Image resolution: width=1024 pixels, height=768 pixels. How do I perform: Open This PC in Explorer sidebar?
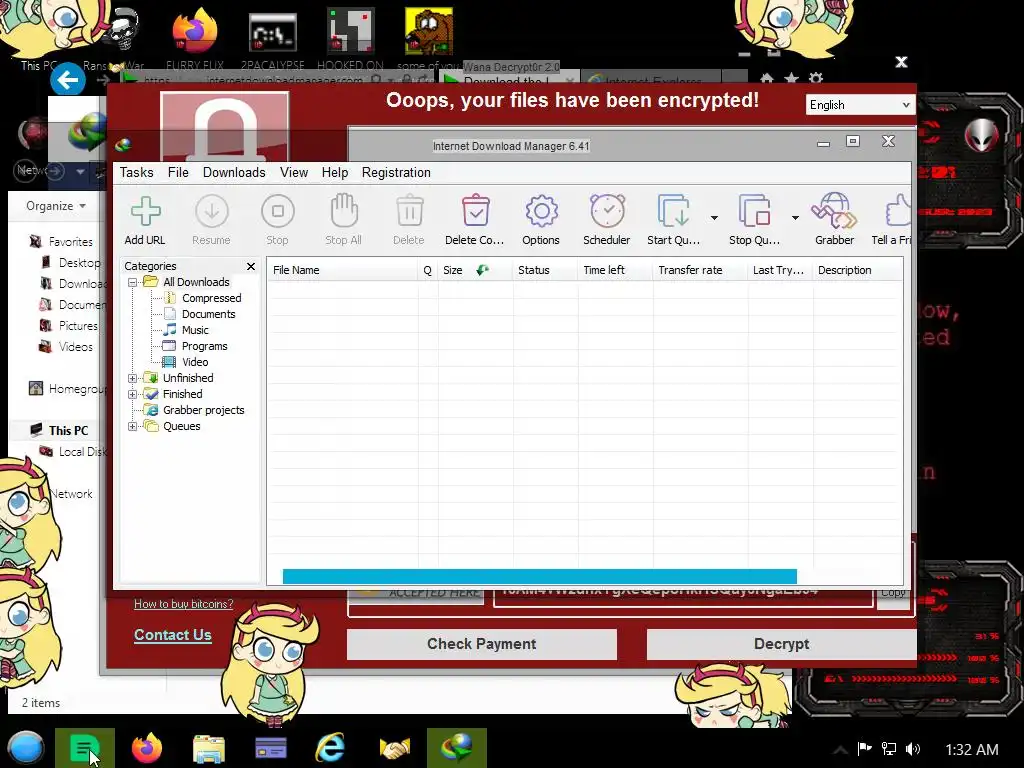pos(68,430)
